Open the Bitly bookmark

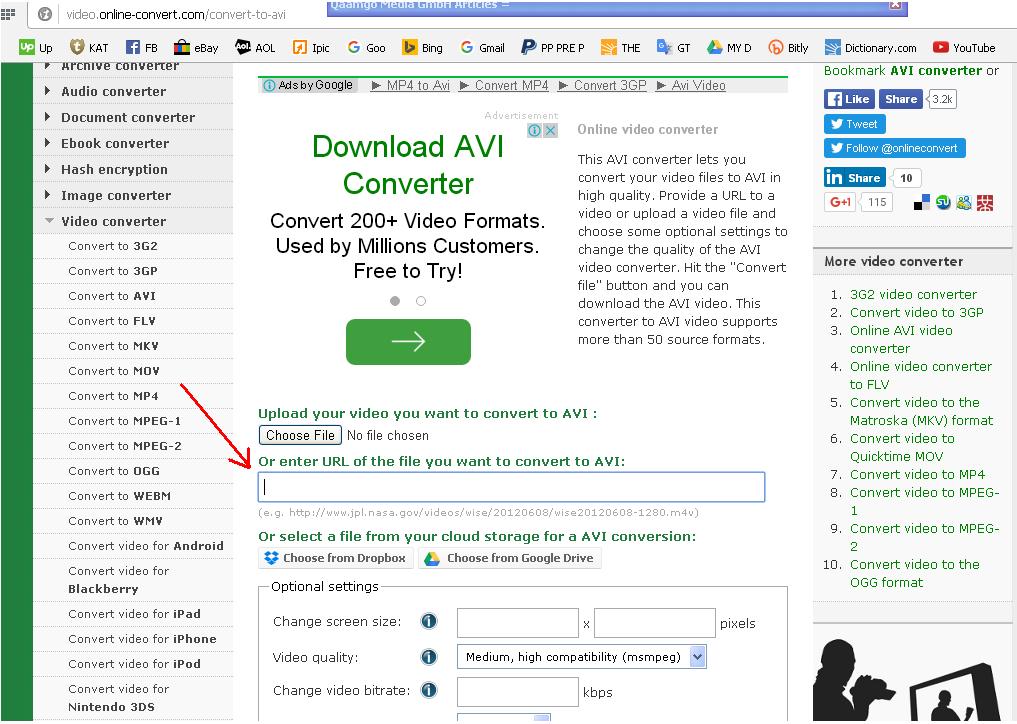click(x=788, y=47)
